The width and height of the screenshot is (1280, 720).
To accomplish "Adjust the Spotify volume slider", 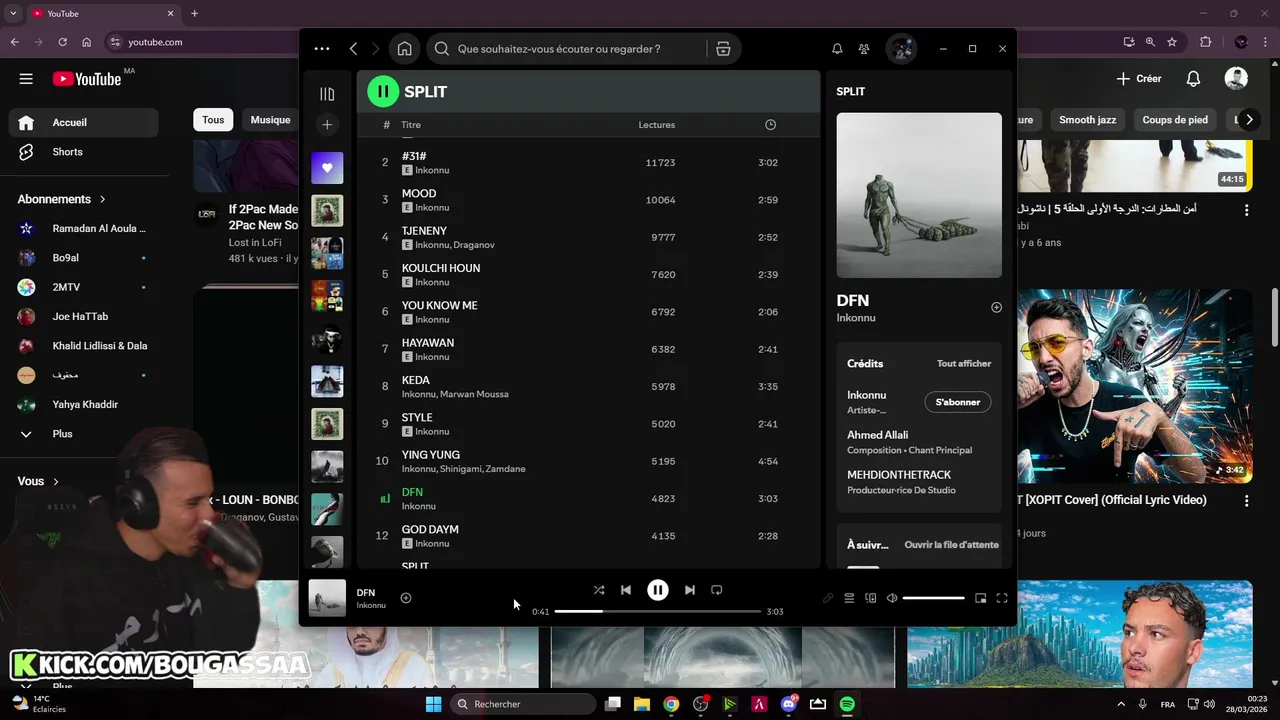I will click(934, 598).
